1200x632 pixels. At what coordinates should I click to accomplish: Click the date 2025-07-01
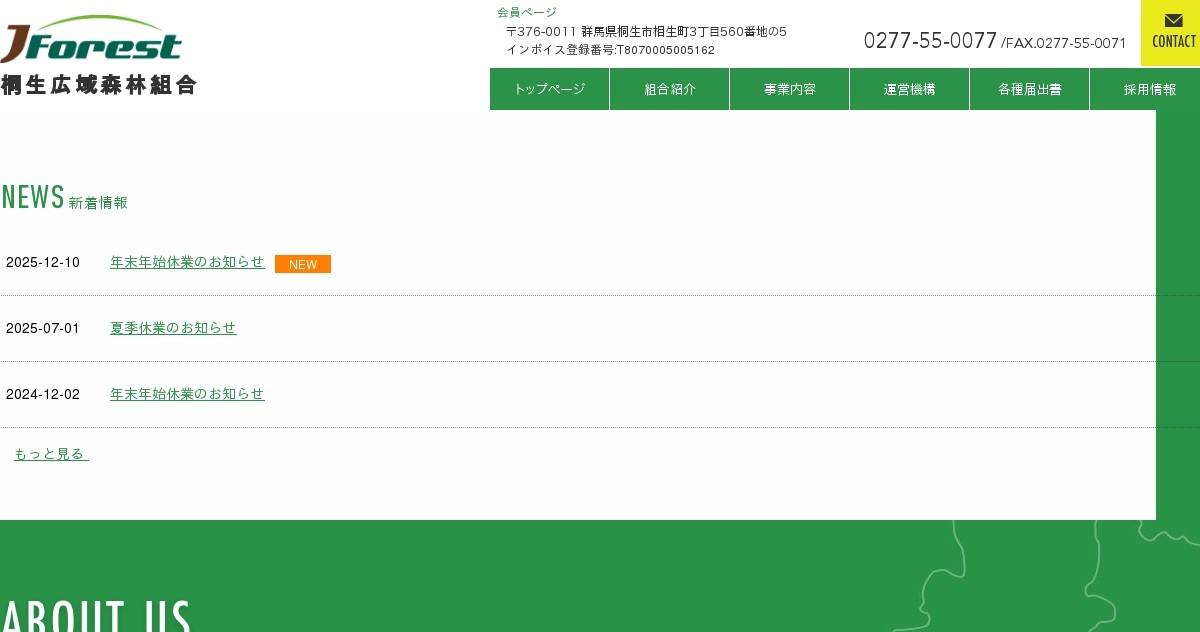(x=43, y=328)
